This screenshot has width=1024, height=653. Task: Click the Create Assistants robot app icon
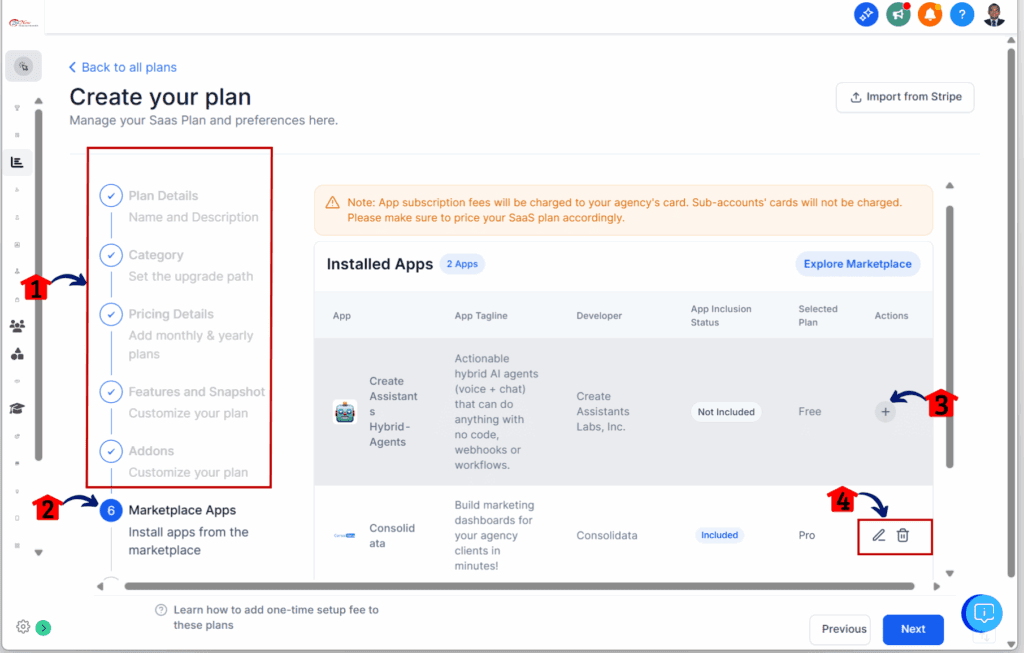click(x=345, y=412)
